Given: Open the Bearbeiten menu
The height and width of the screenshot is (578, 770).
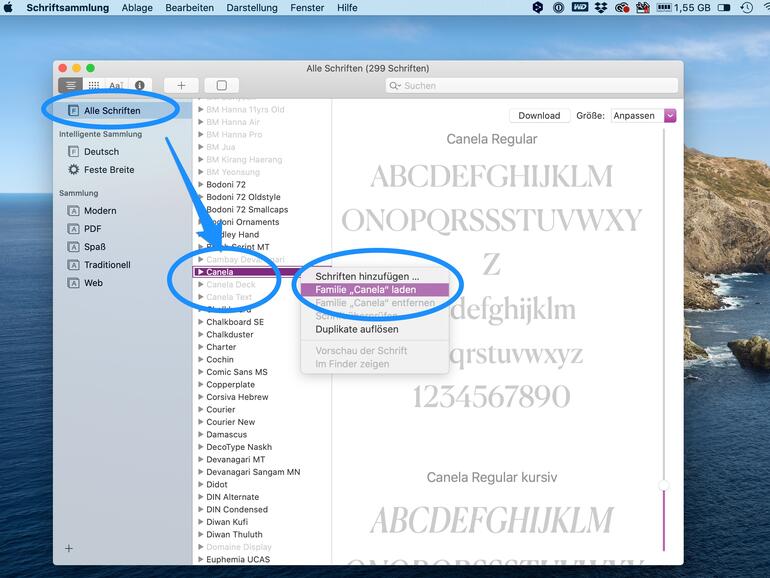Looking at the screenshot, I should (x=190, y=7).
